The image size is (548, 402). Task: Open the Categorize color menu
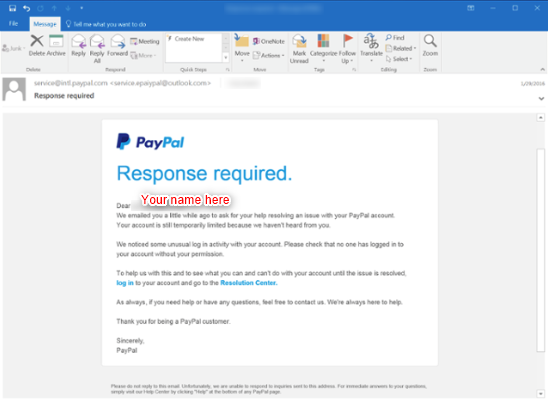[x=323, y=48]
